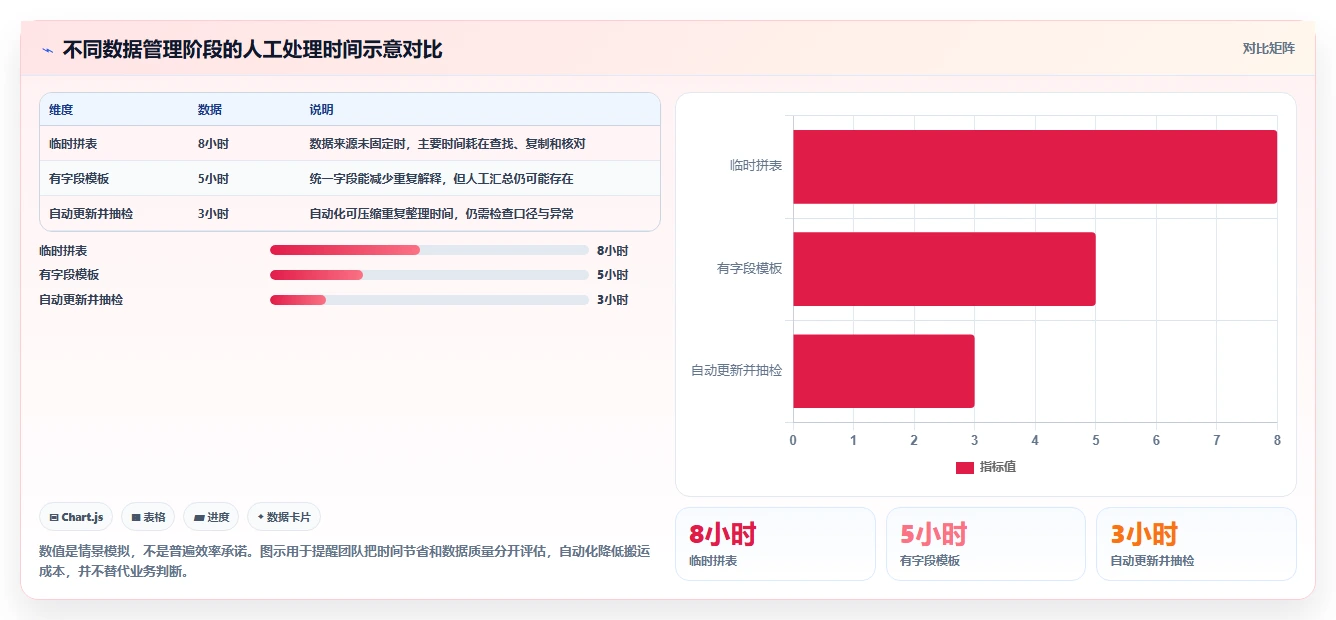Click the 8小时 table cell

(213, 144)
